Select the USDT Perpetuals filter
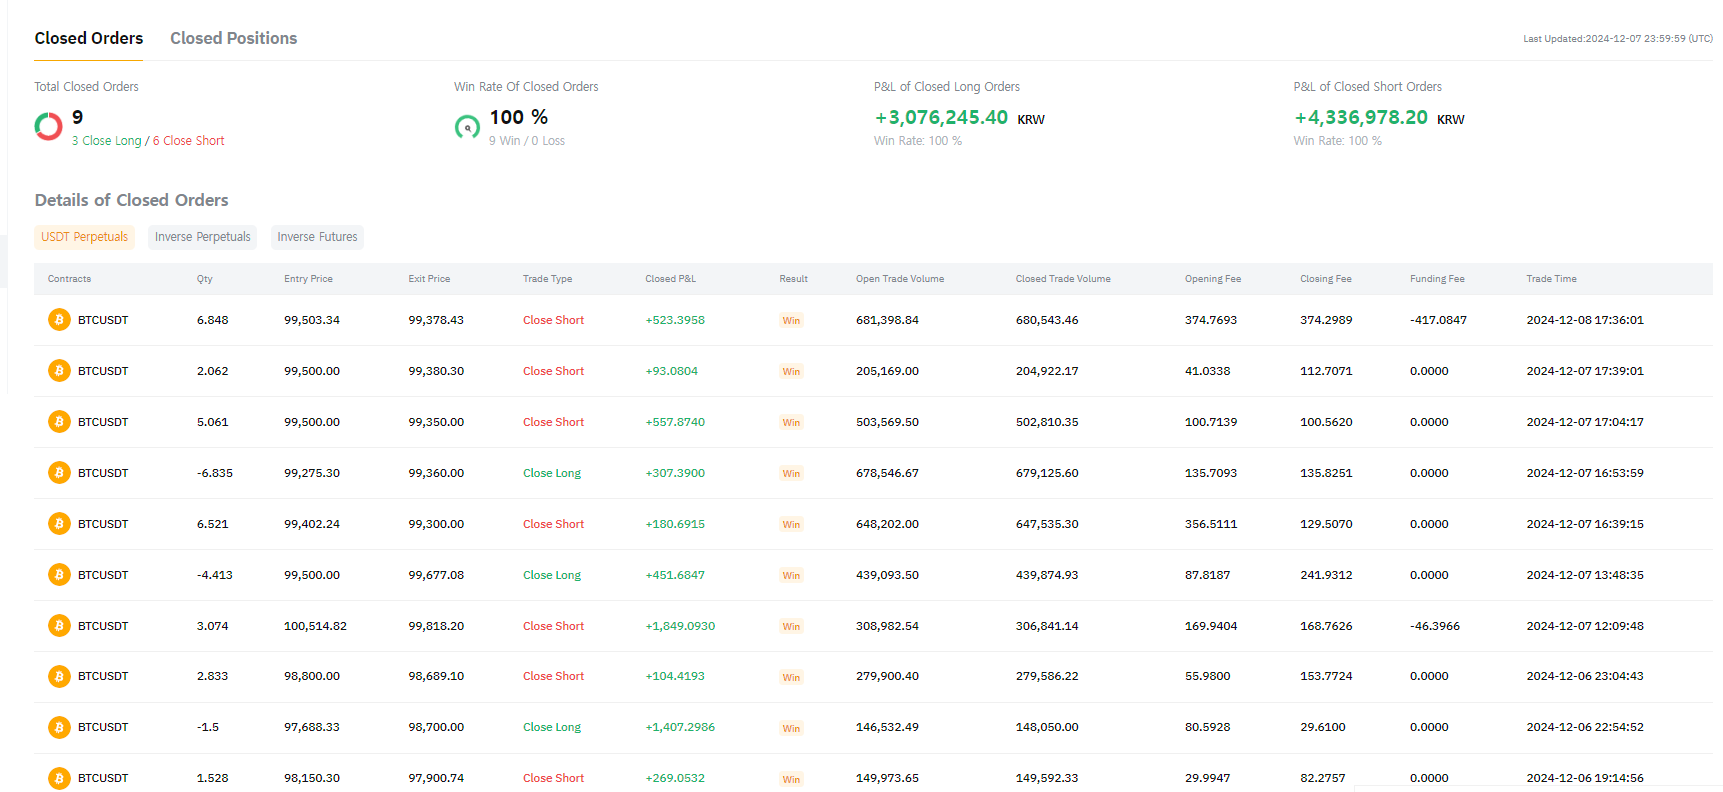Screen dimensions: 1723x792 point(84,237)
